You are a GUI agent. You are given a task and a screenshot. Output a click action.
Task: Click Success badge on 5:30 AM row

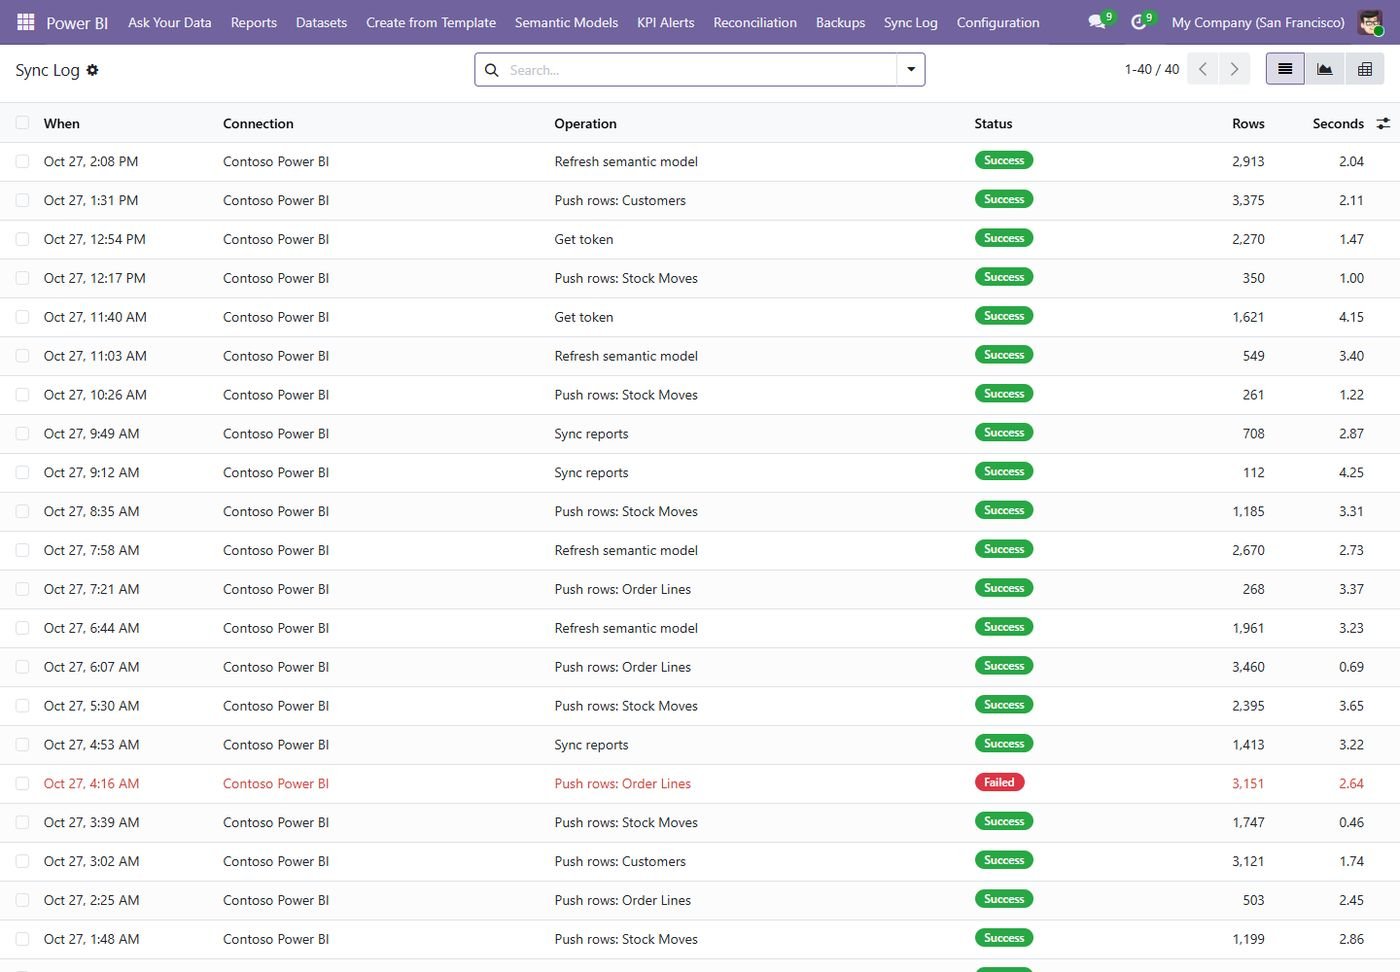(x=1004, y=704)
